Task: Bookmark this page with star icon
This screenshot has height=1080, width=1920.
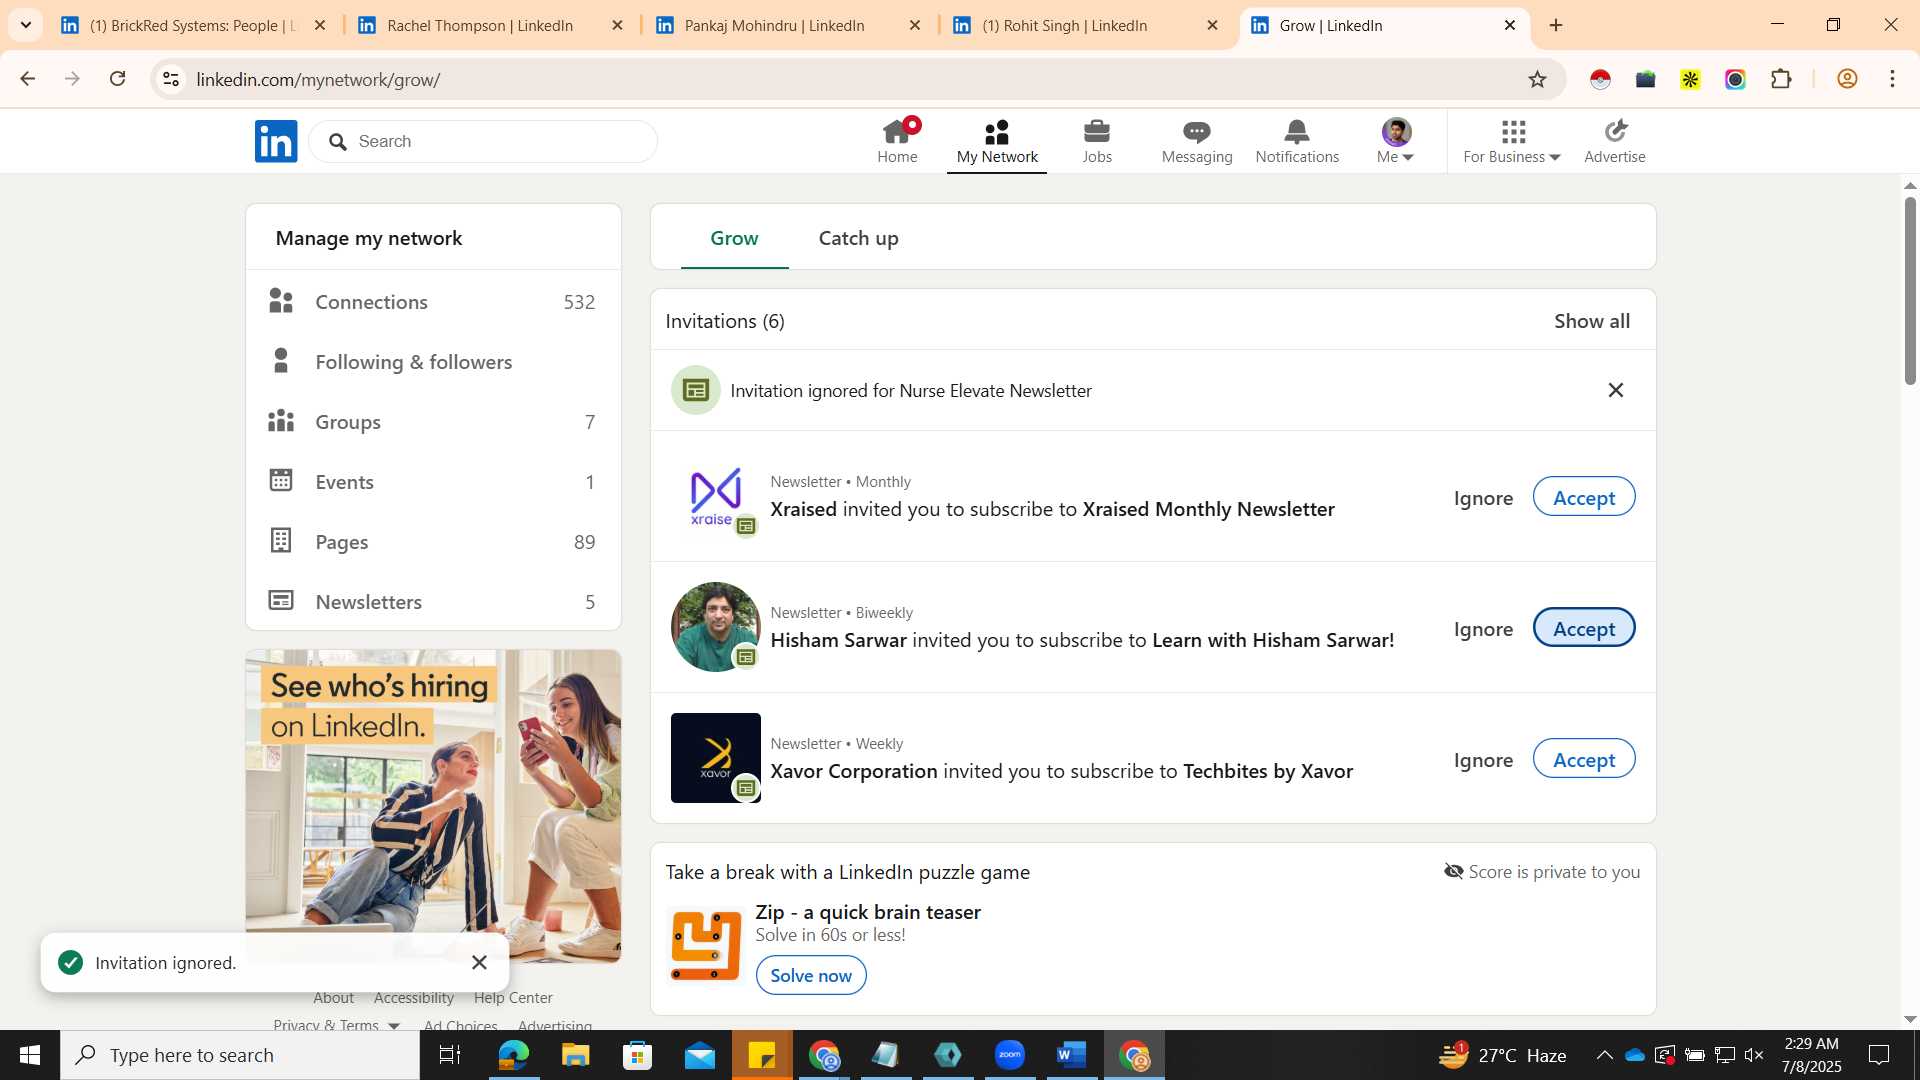Action: tap(1537, 79)
